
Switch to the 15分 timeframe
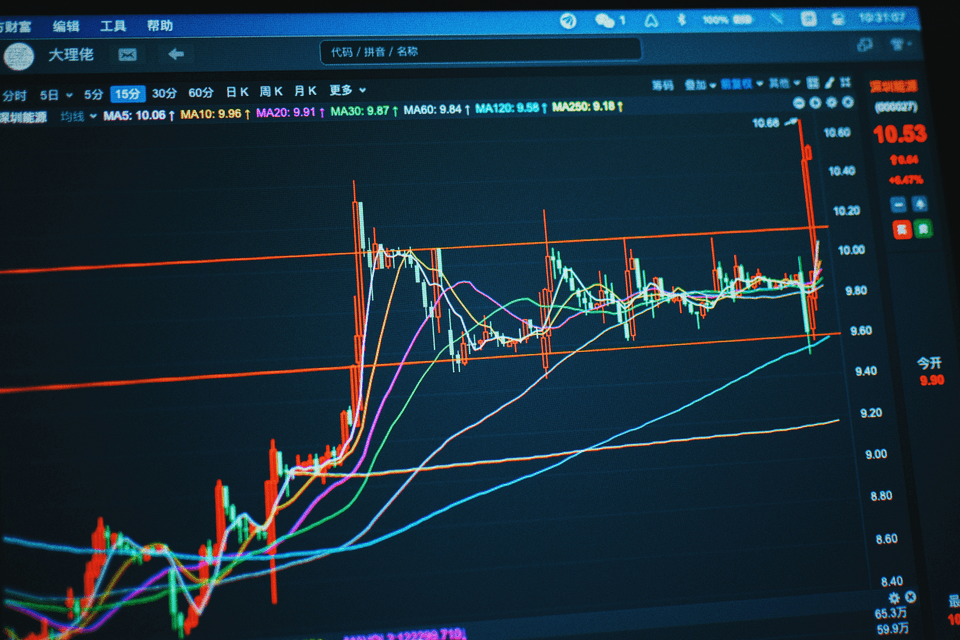[127, 94]
